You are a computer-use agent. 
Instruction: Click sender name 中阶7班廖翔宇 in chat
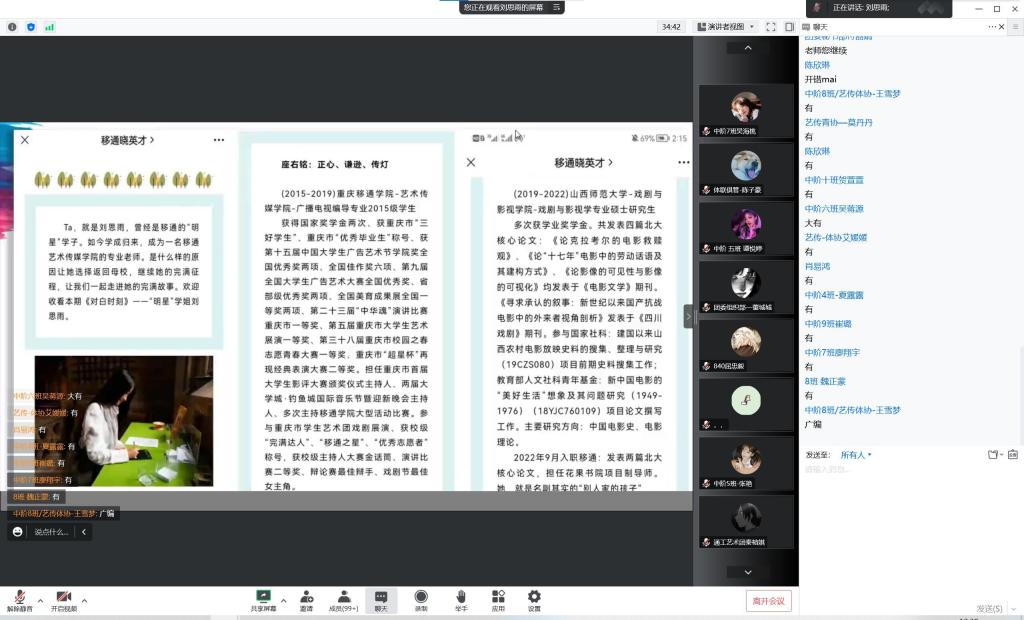[832, 352]
